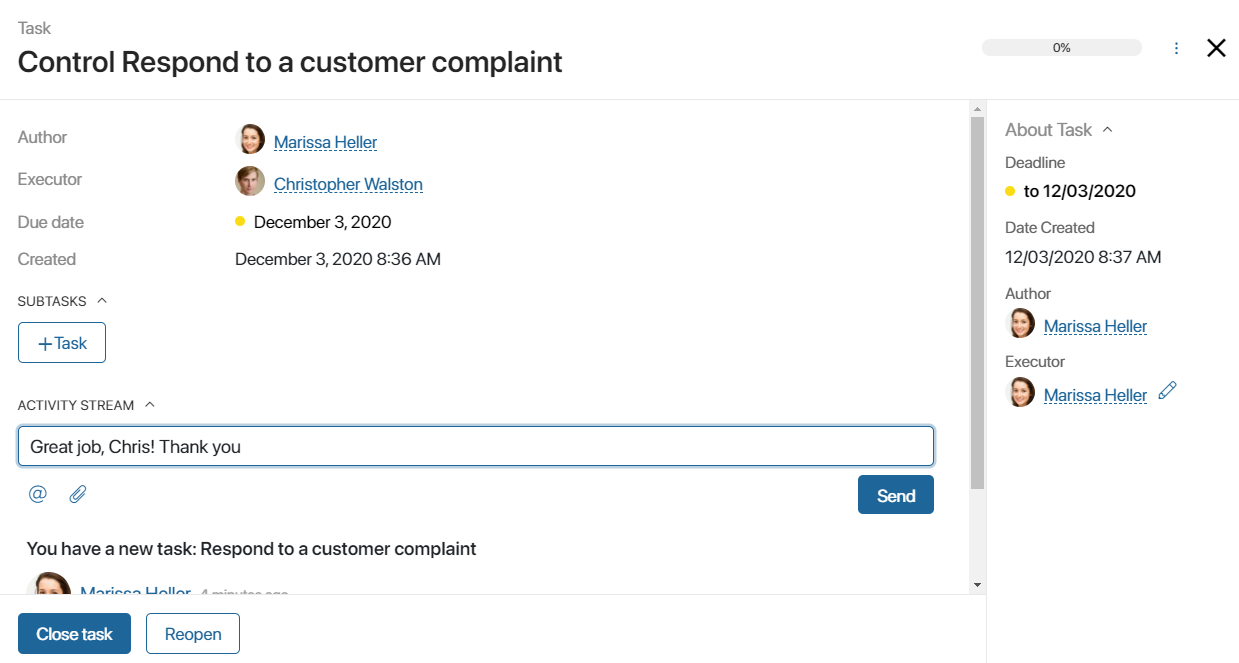Send the comment
The width and height of the screenshot is (1239, 663).
[896, 495]
